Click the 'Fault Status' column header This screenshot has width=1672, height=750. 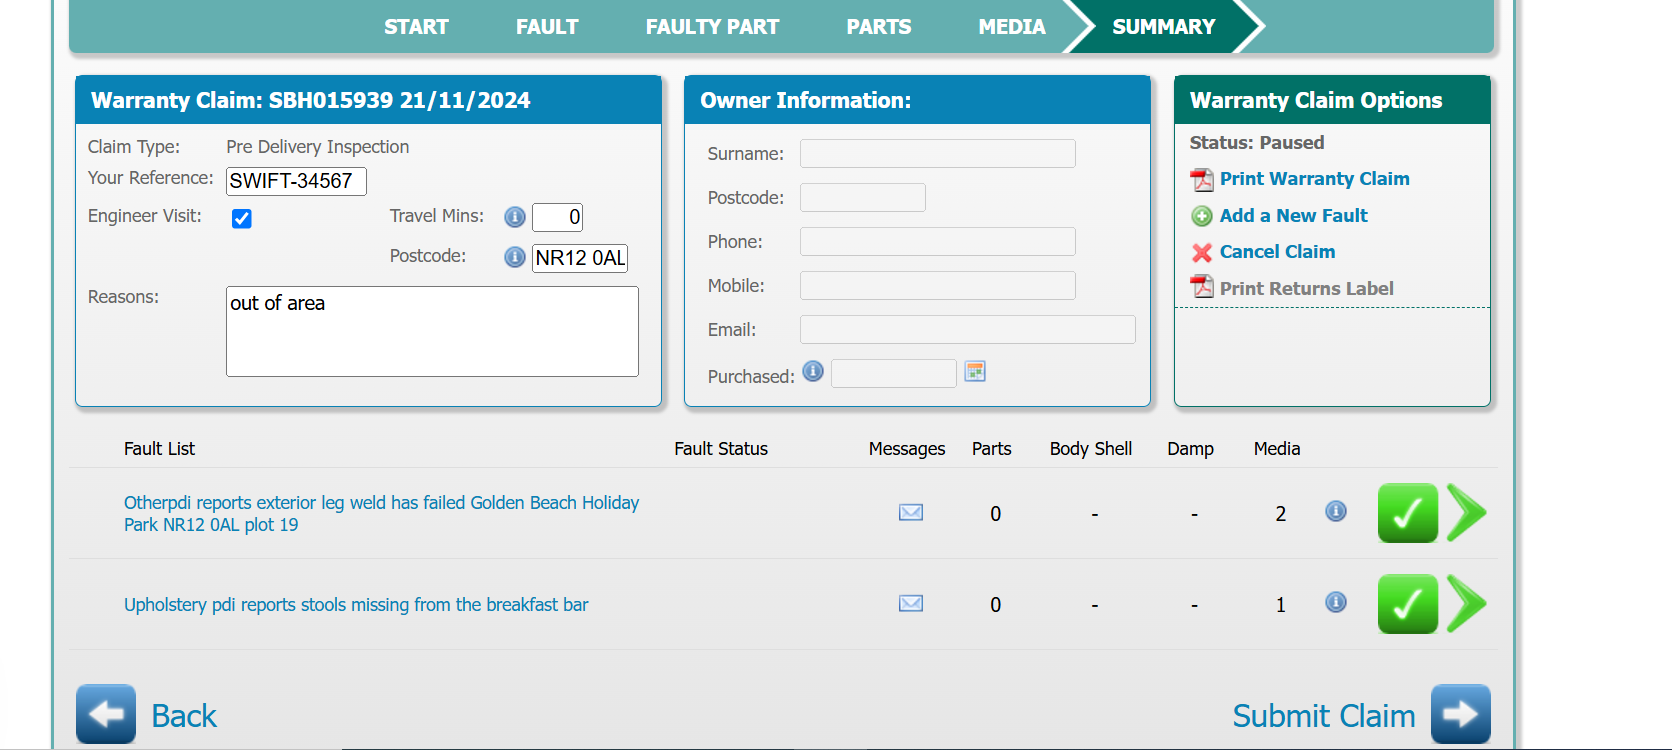pos(721,449)
